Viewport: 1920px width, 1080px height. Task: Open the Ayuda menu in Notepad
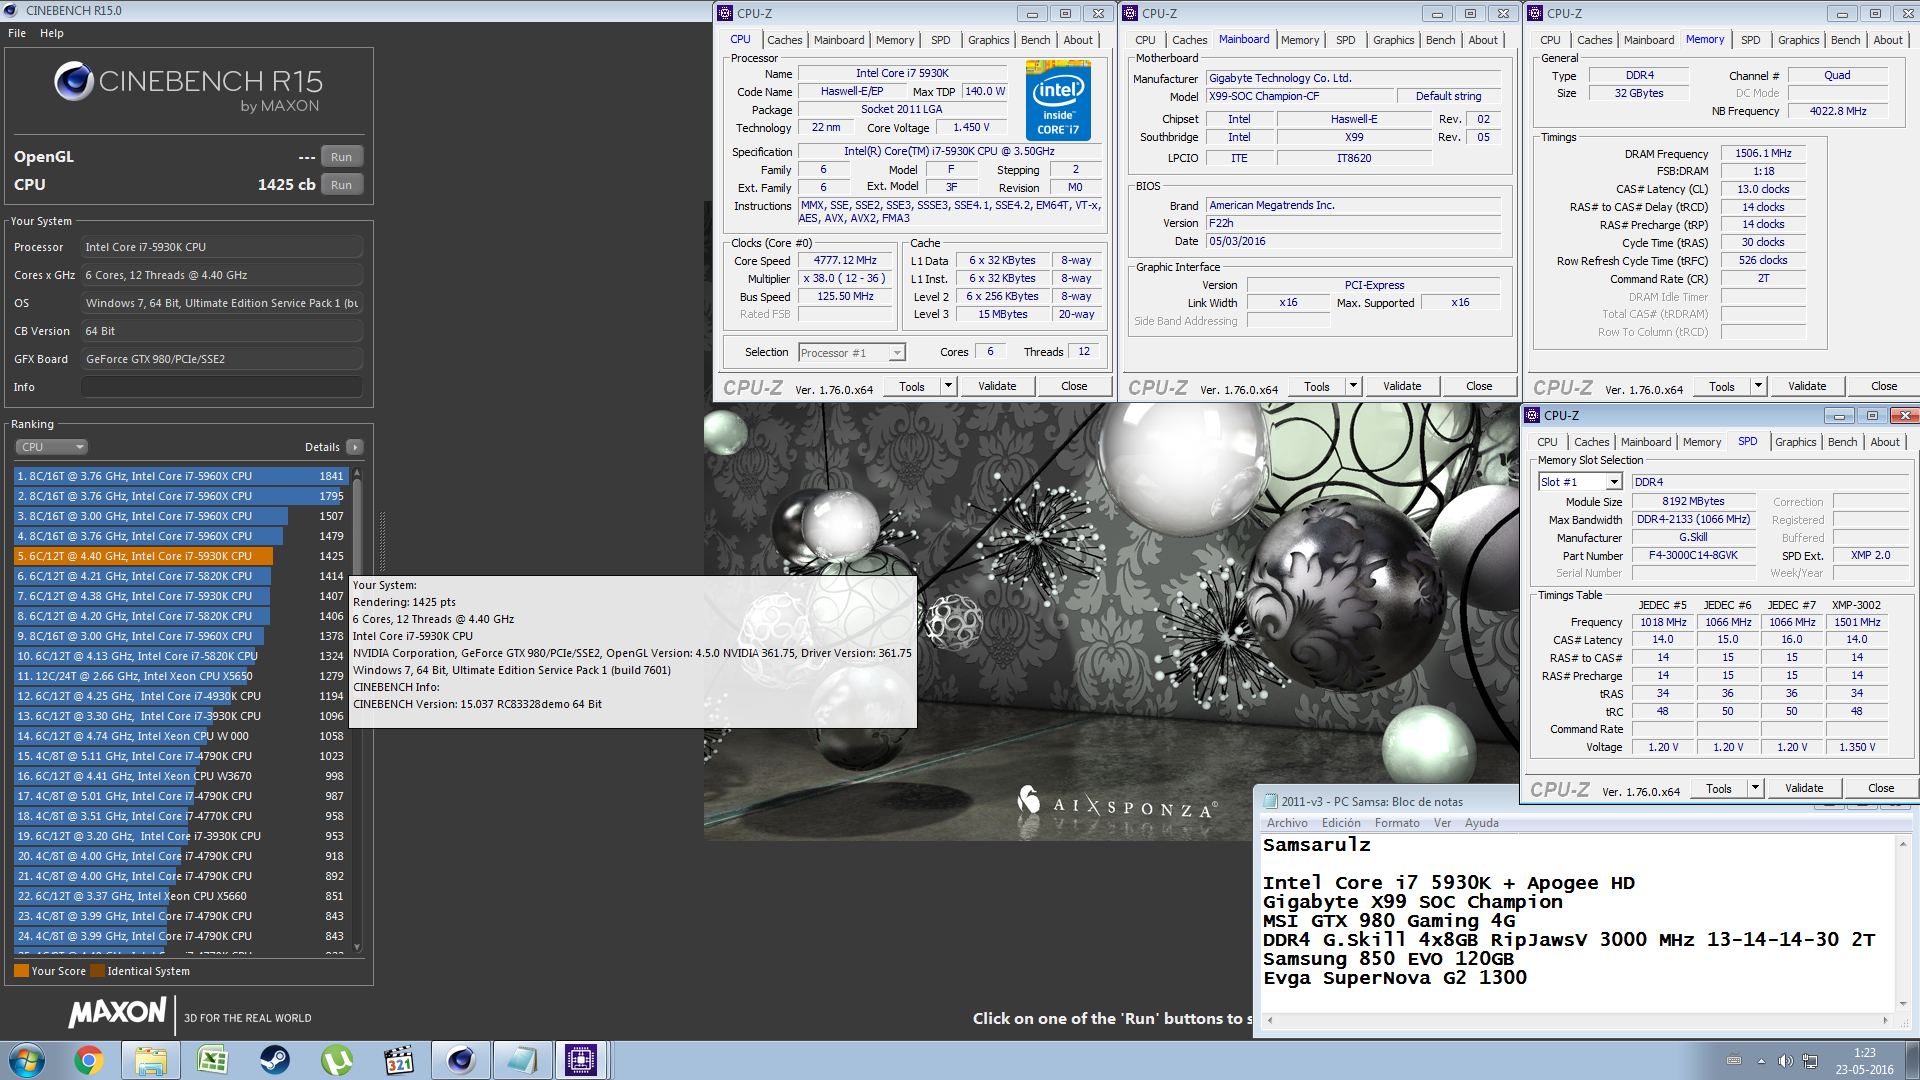(1482, 823)
